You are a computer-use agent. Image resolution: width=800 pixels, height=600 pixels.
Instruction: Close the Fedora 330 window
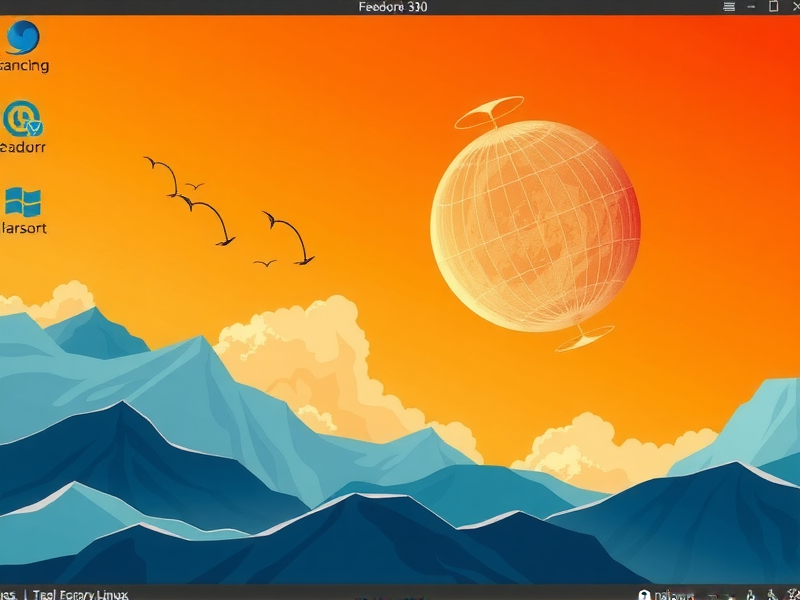[794, 6]
